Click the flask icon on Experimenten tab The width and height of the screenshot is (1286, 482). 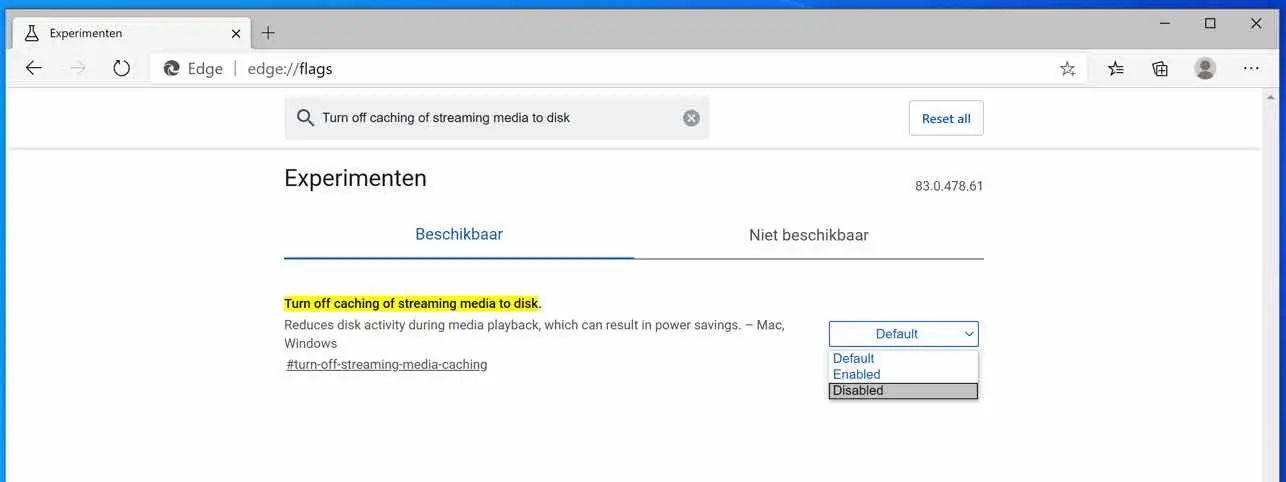tap(31, 33)
